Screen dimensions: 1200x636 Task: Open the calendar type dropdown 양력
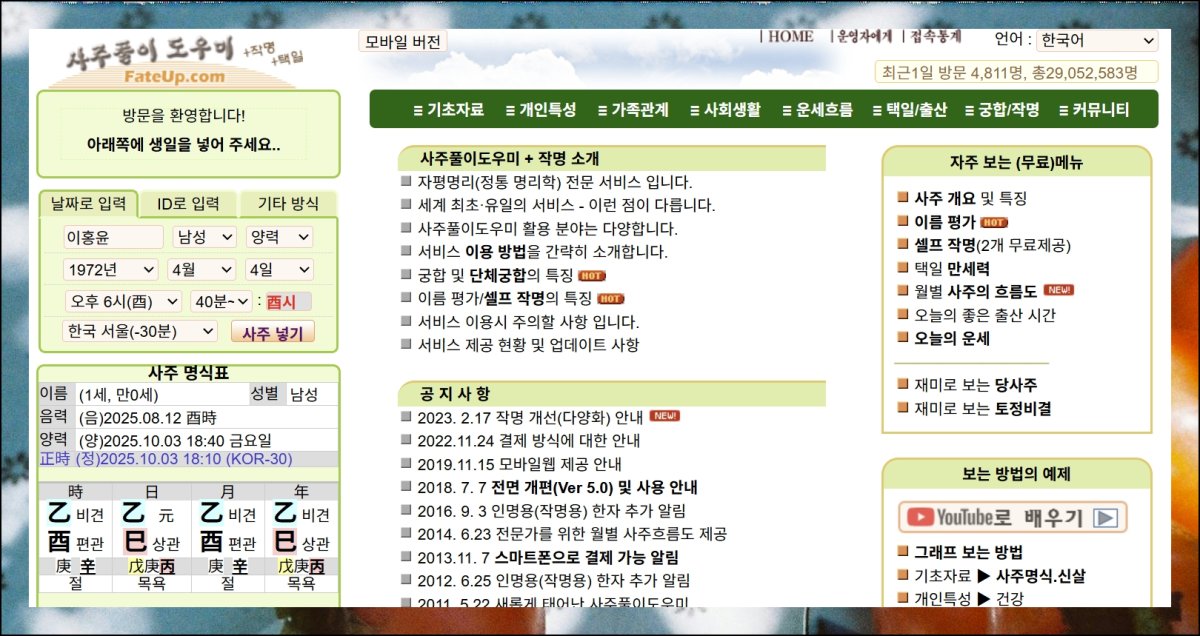point(280,237)
